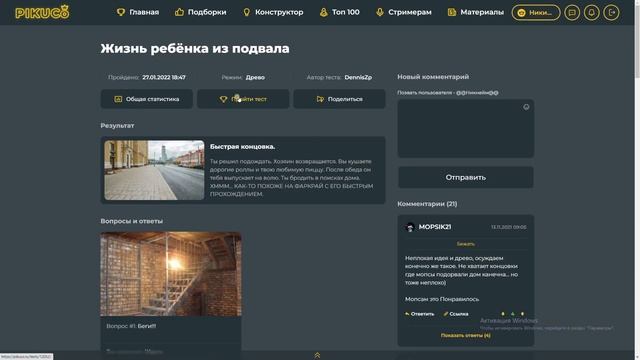
Task: Open the Топ 100 menu item
Action: pos(340,12)
